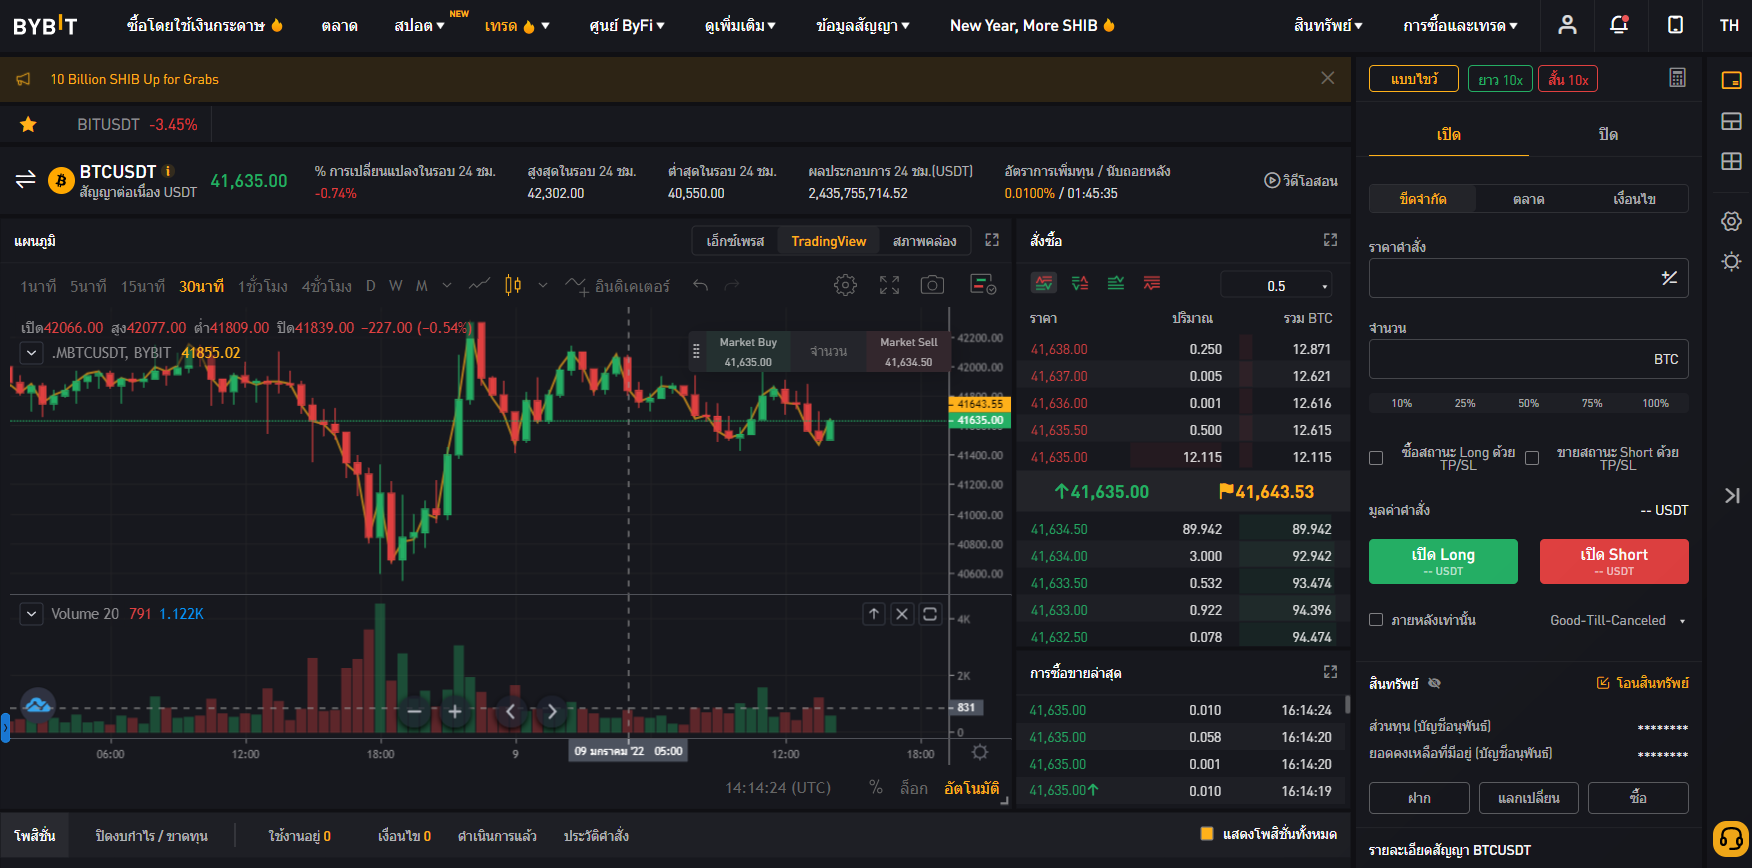The width and height of the screenshot is (1752, 868).
Task: Select candlestick chart style icon
Action: pyautogui.click(x=513, y=285)
